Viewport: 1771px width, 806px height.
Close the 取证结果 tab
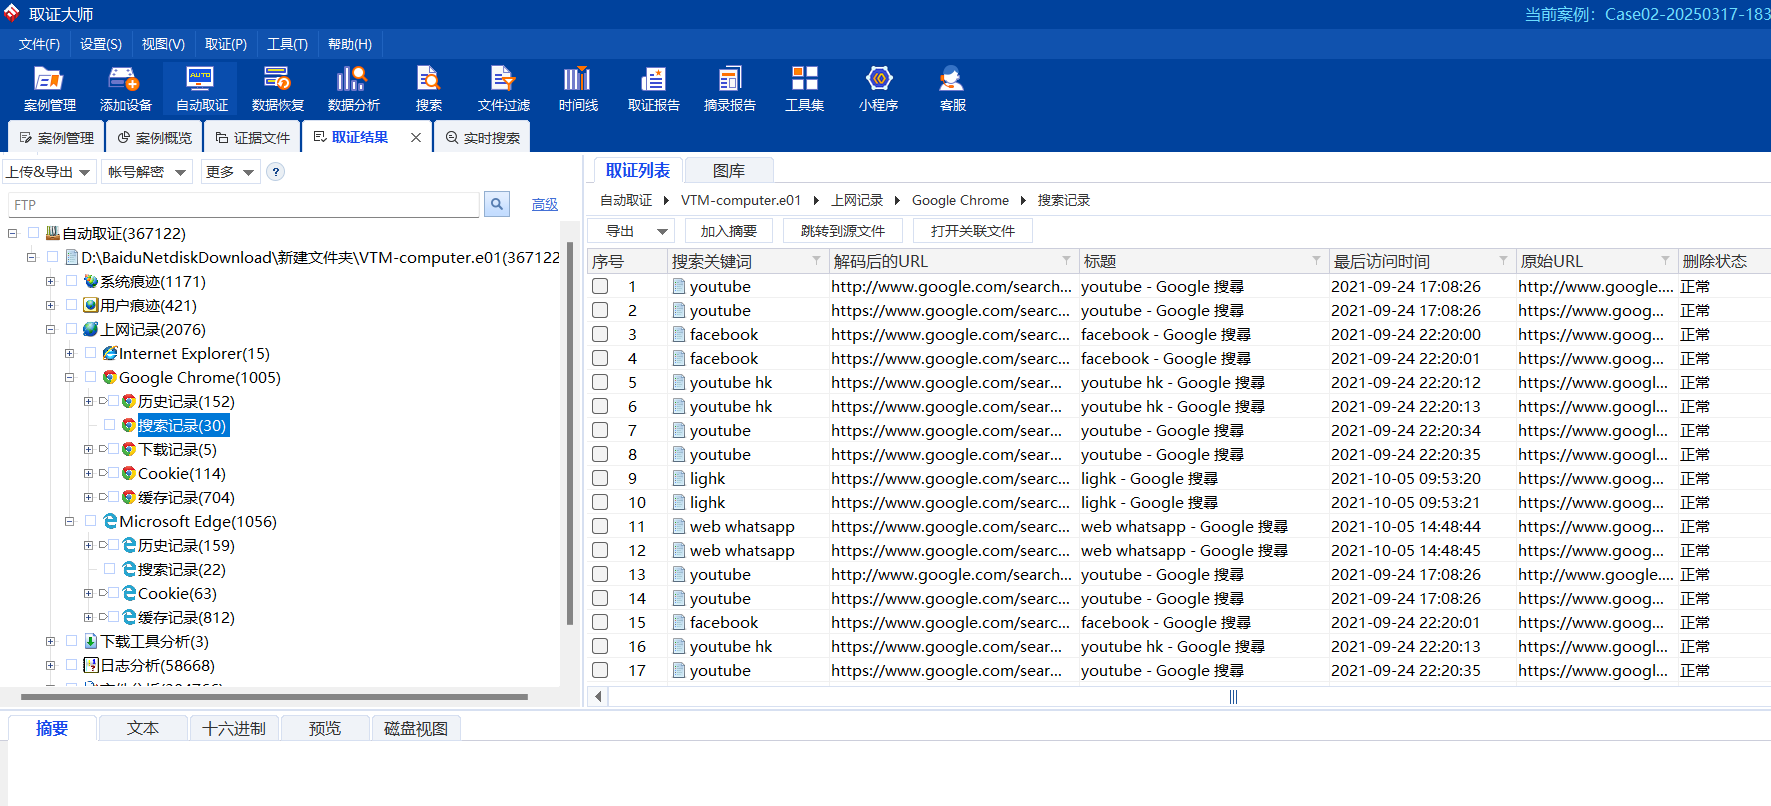coord(416,138)
